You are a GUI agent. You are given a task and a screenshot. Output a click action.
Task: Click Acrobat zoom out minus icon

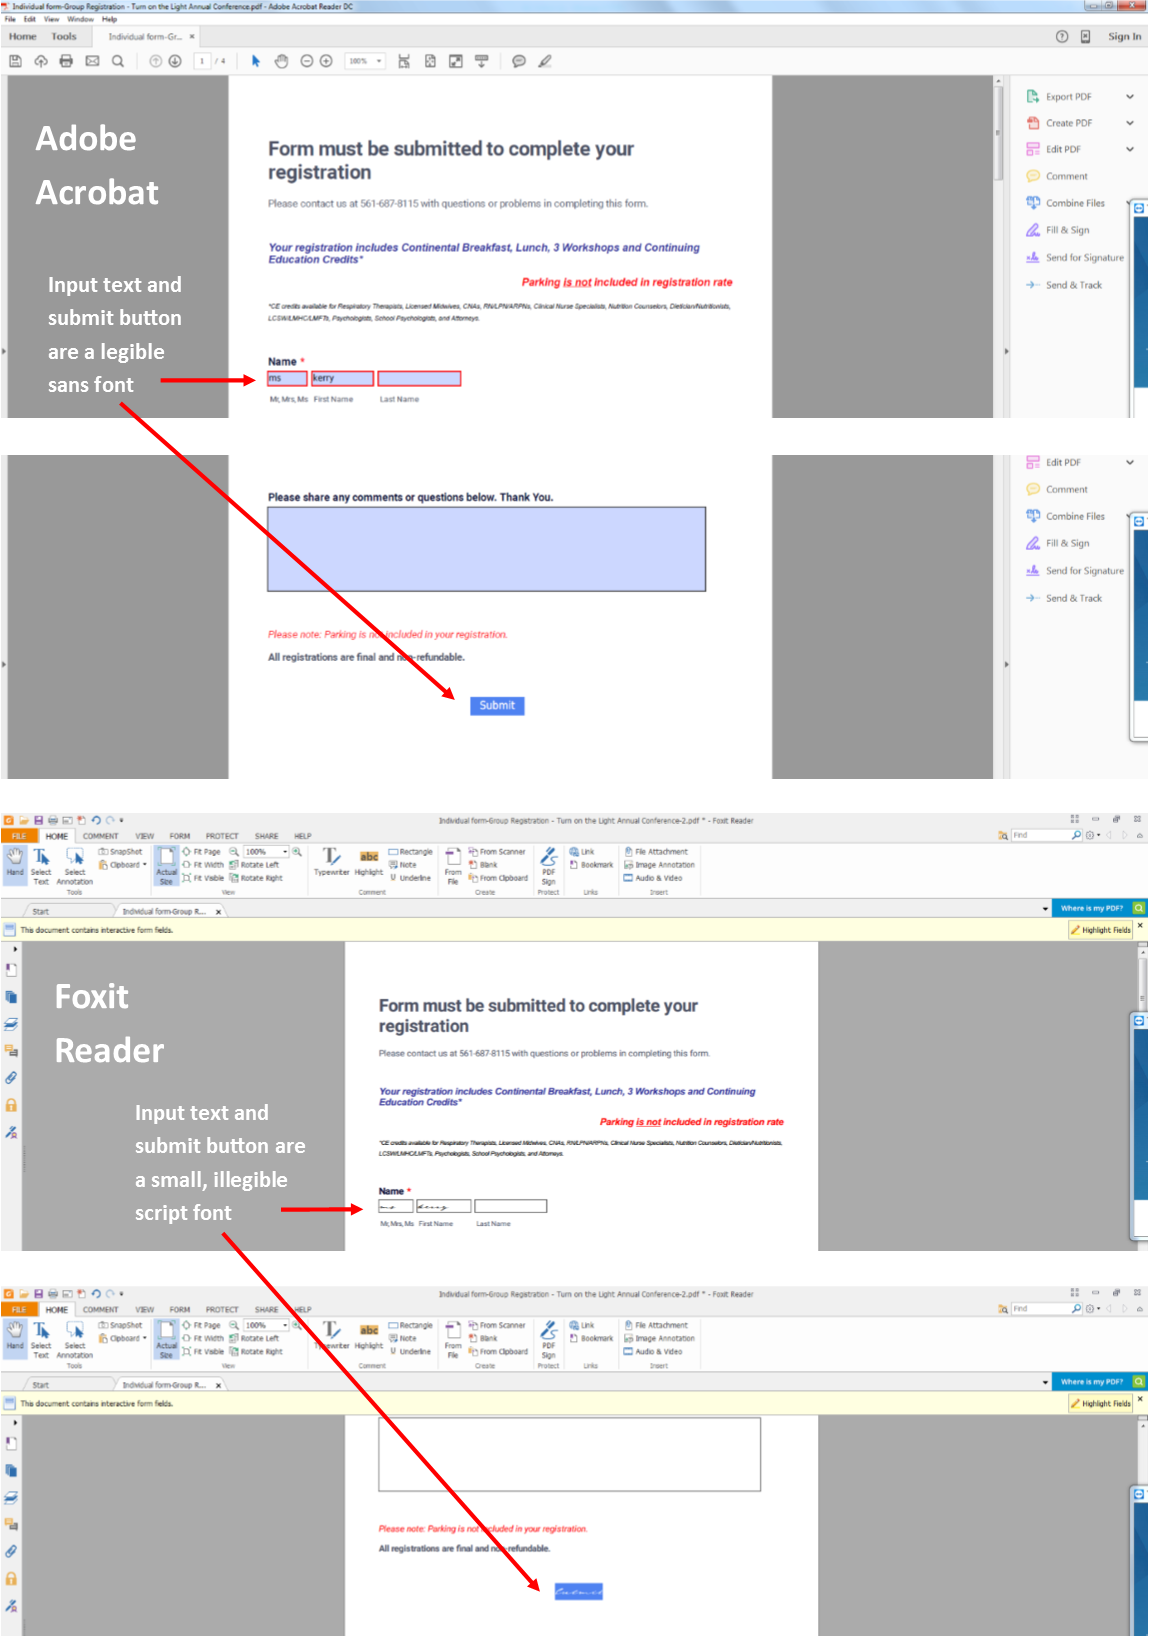click(307, 61)
